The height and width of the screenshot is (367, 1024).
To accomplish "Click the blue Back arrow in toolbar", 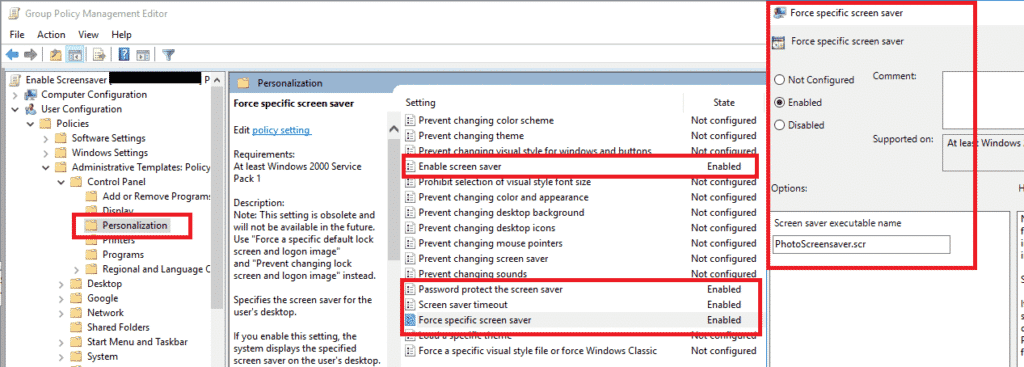I will [12, 55].
